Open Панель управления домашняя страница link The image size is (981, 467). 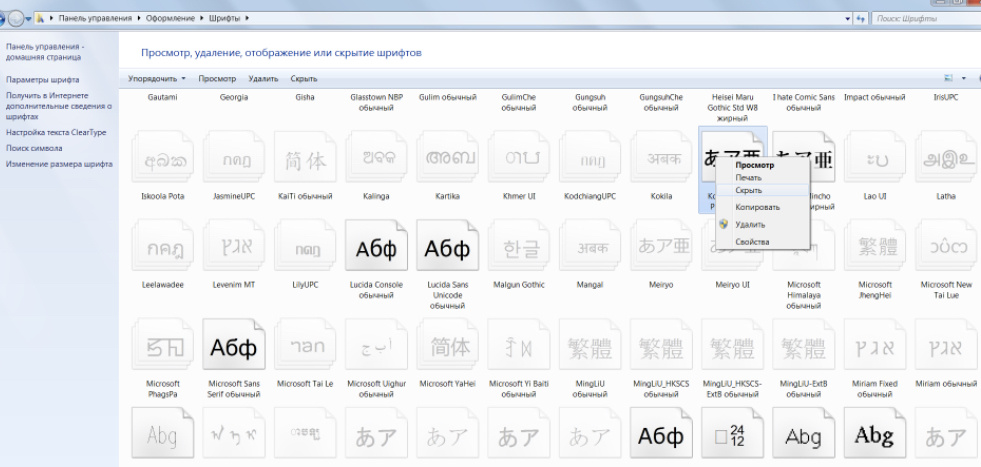click(x=43, y=52)
